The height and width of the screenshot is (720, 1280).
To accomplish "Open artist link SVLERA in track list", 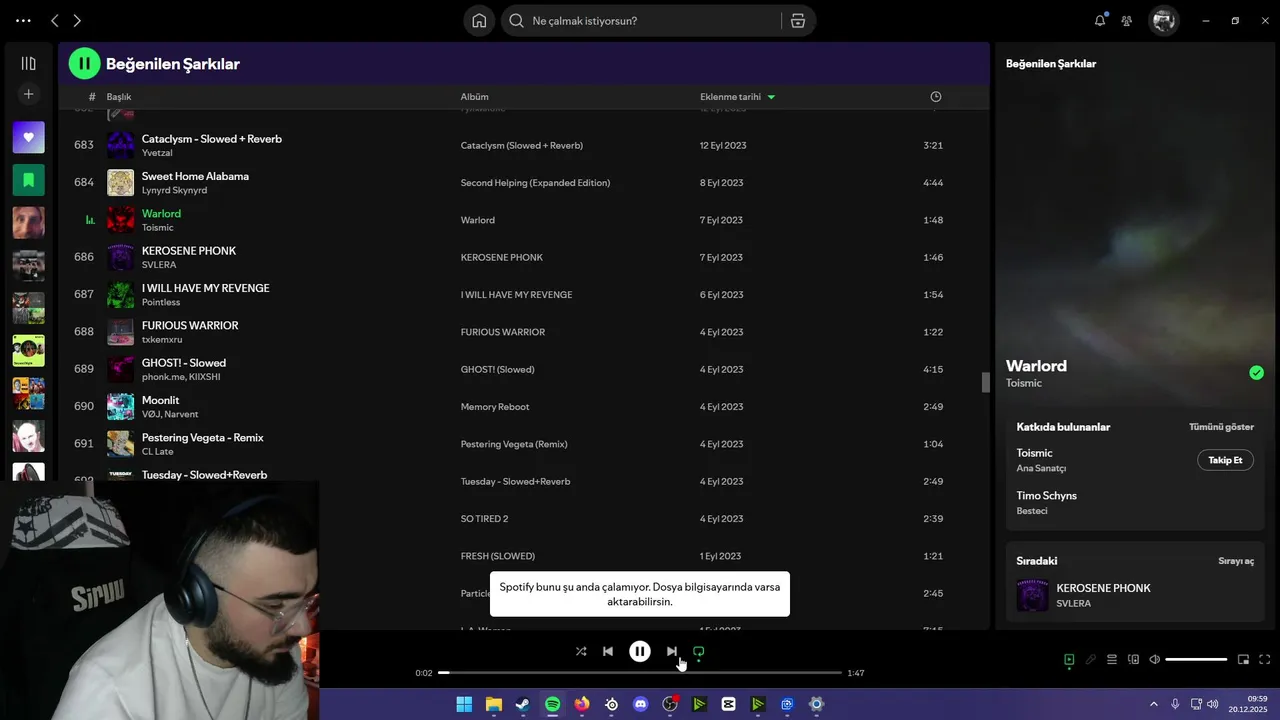I will [159, 265].
